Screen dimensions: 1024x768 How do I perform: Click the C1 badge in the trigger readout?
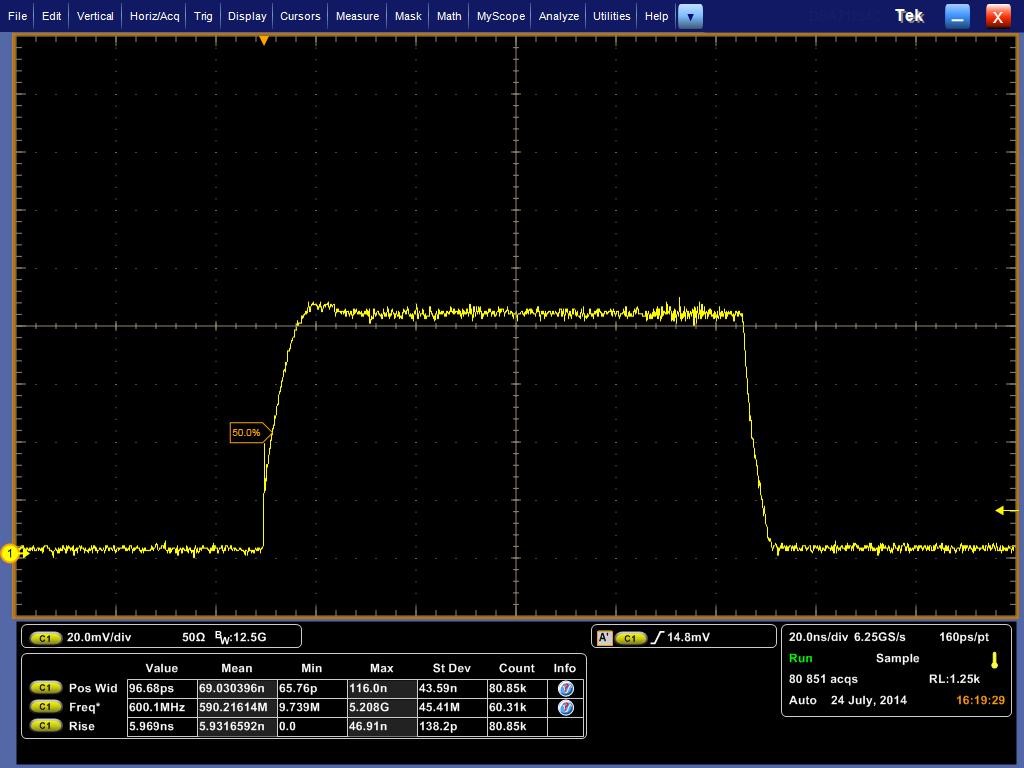pyautogui.click(x=630, y=637)
